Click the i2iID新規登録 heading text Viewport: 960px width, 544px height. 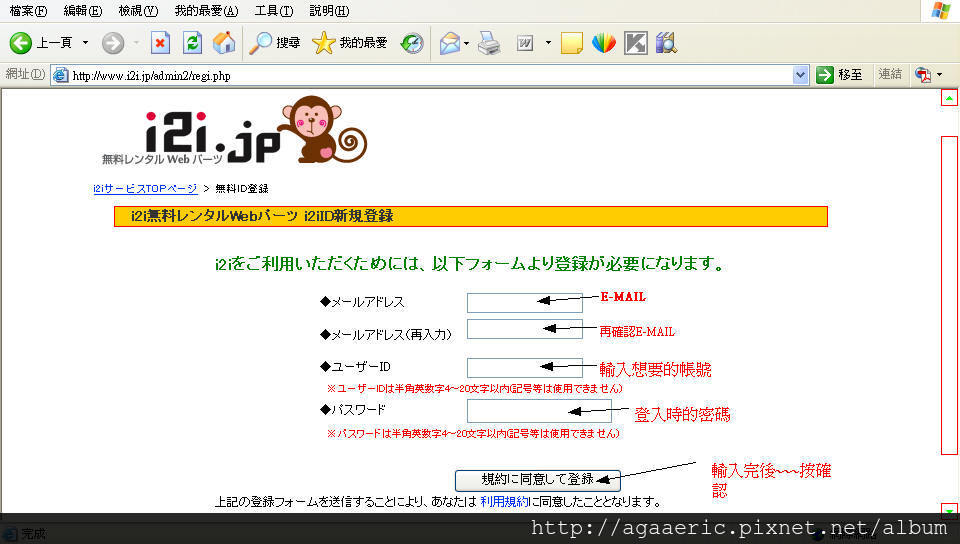coord(348,216)
